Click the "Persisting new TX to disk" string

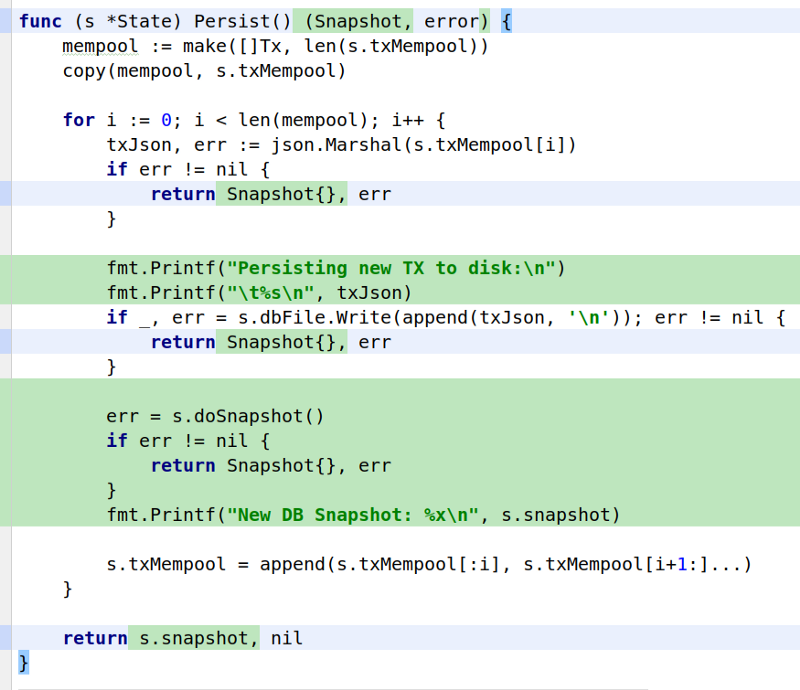(x=391, y=268)
